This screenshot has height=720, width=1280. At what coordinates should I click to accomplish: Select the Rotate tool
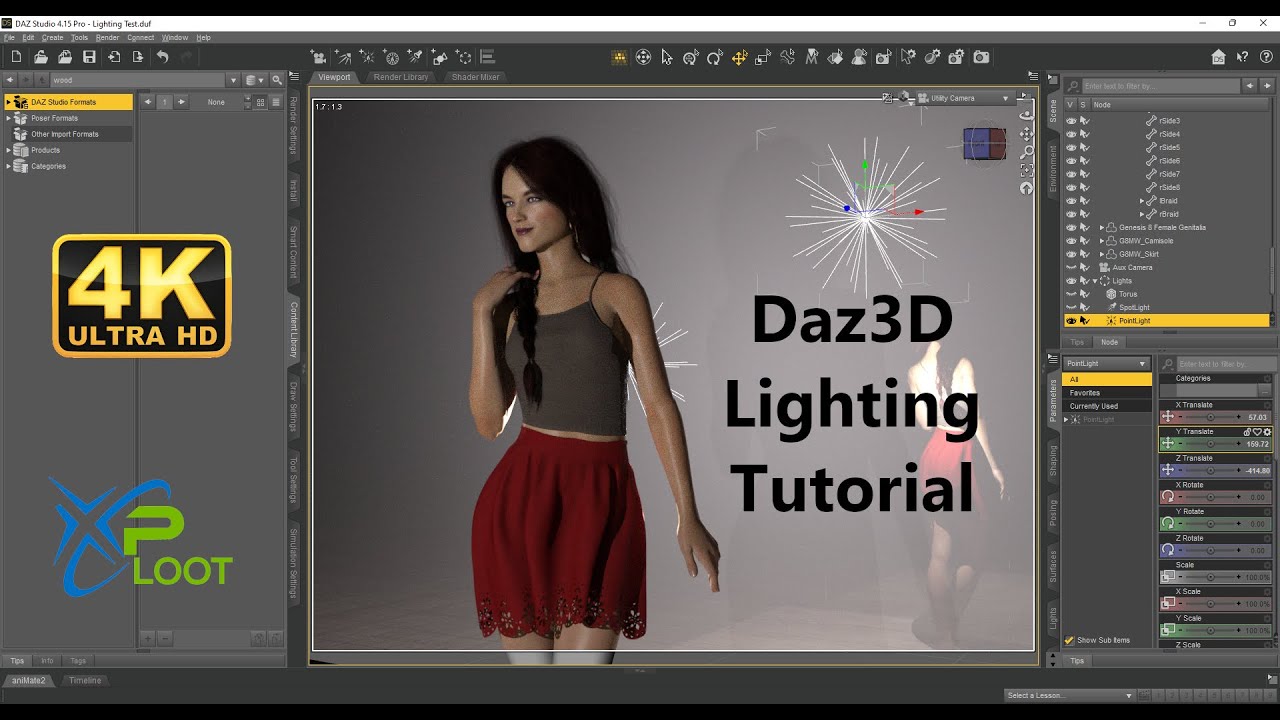[x=715, y=57]
